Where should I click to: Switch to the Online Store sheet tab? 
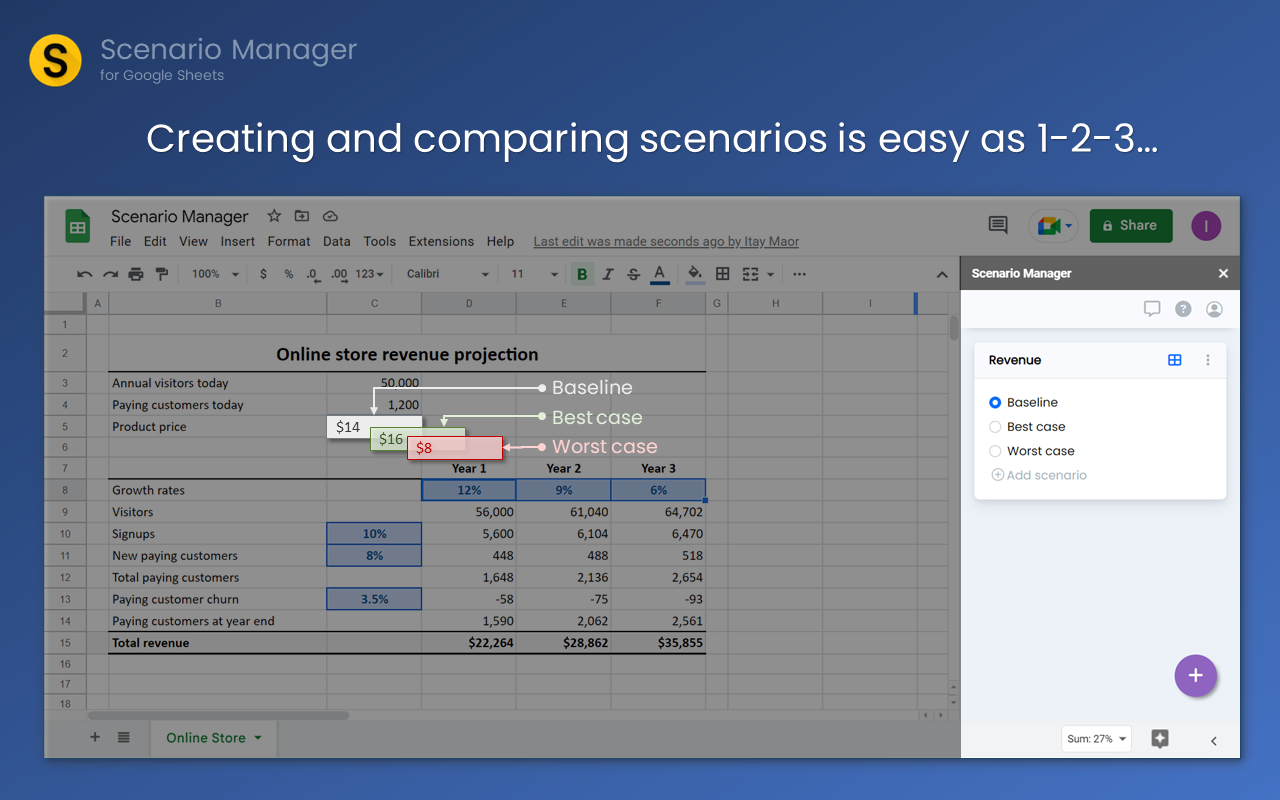(206, 738)
